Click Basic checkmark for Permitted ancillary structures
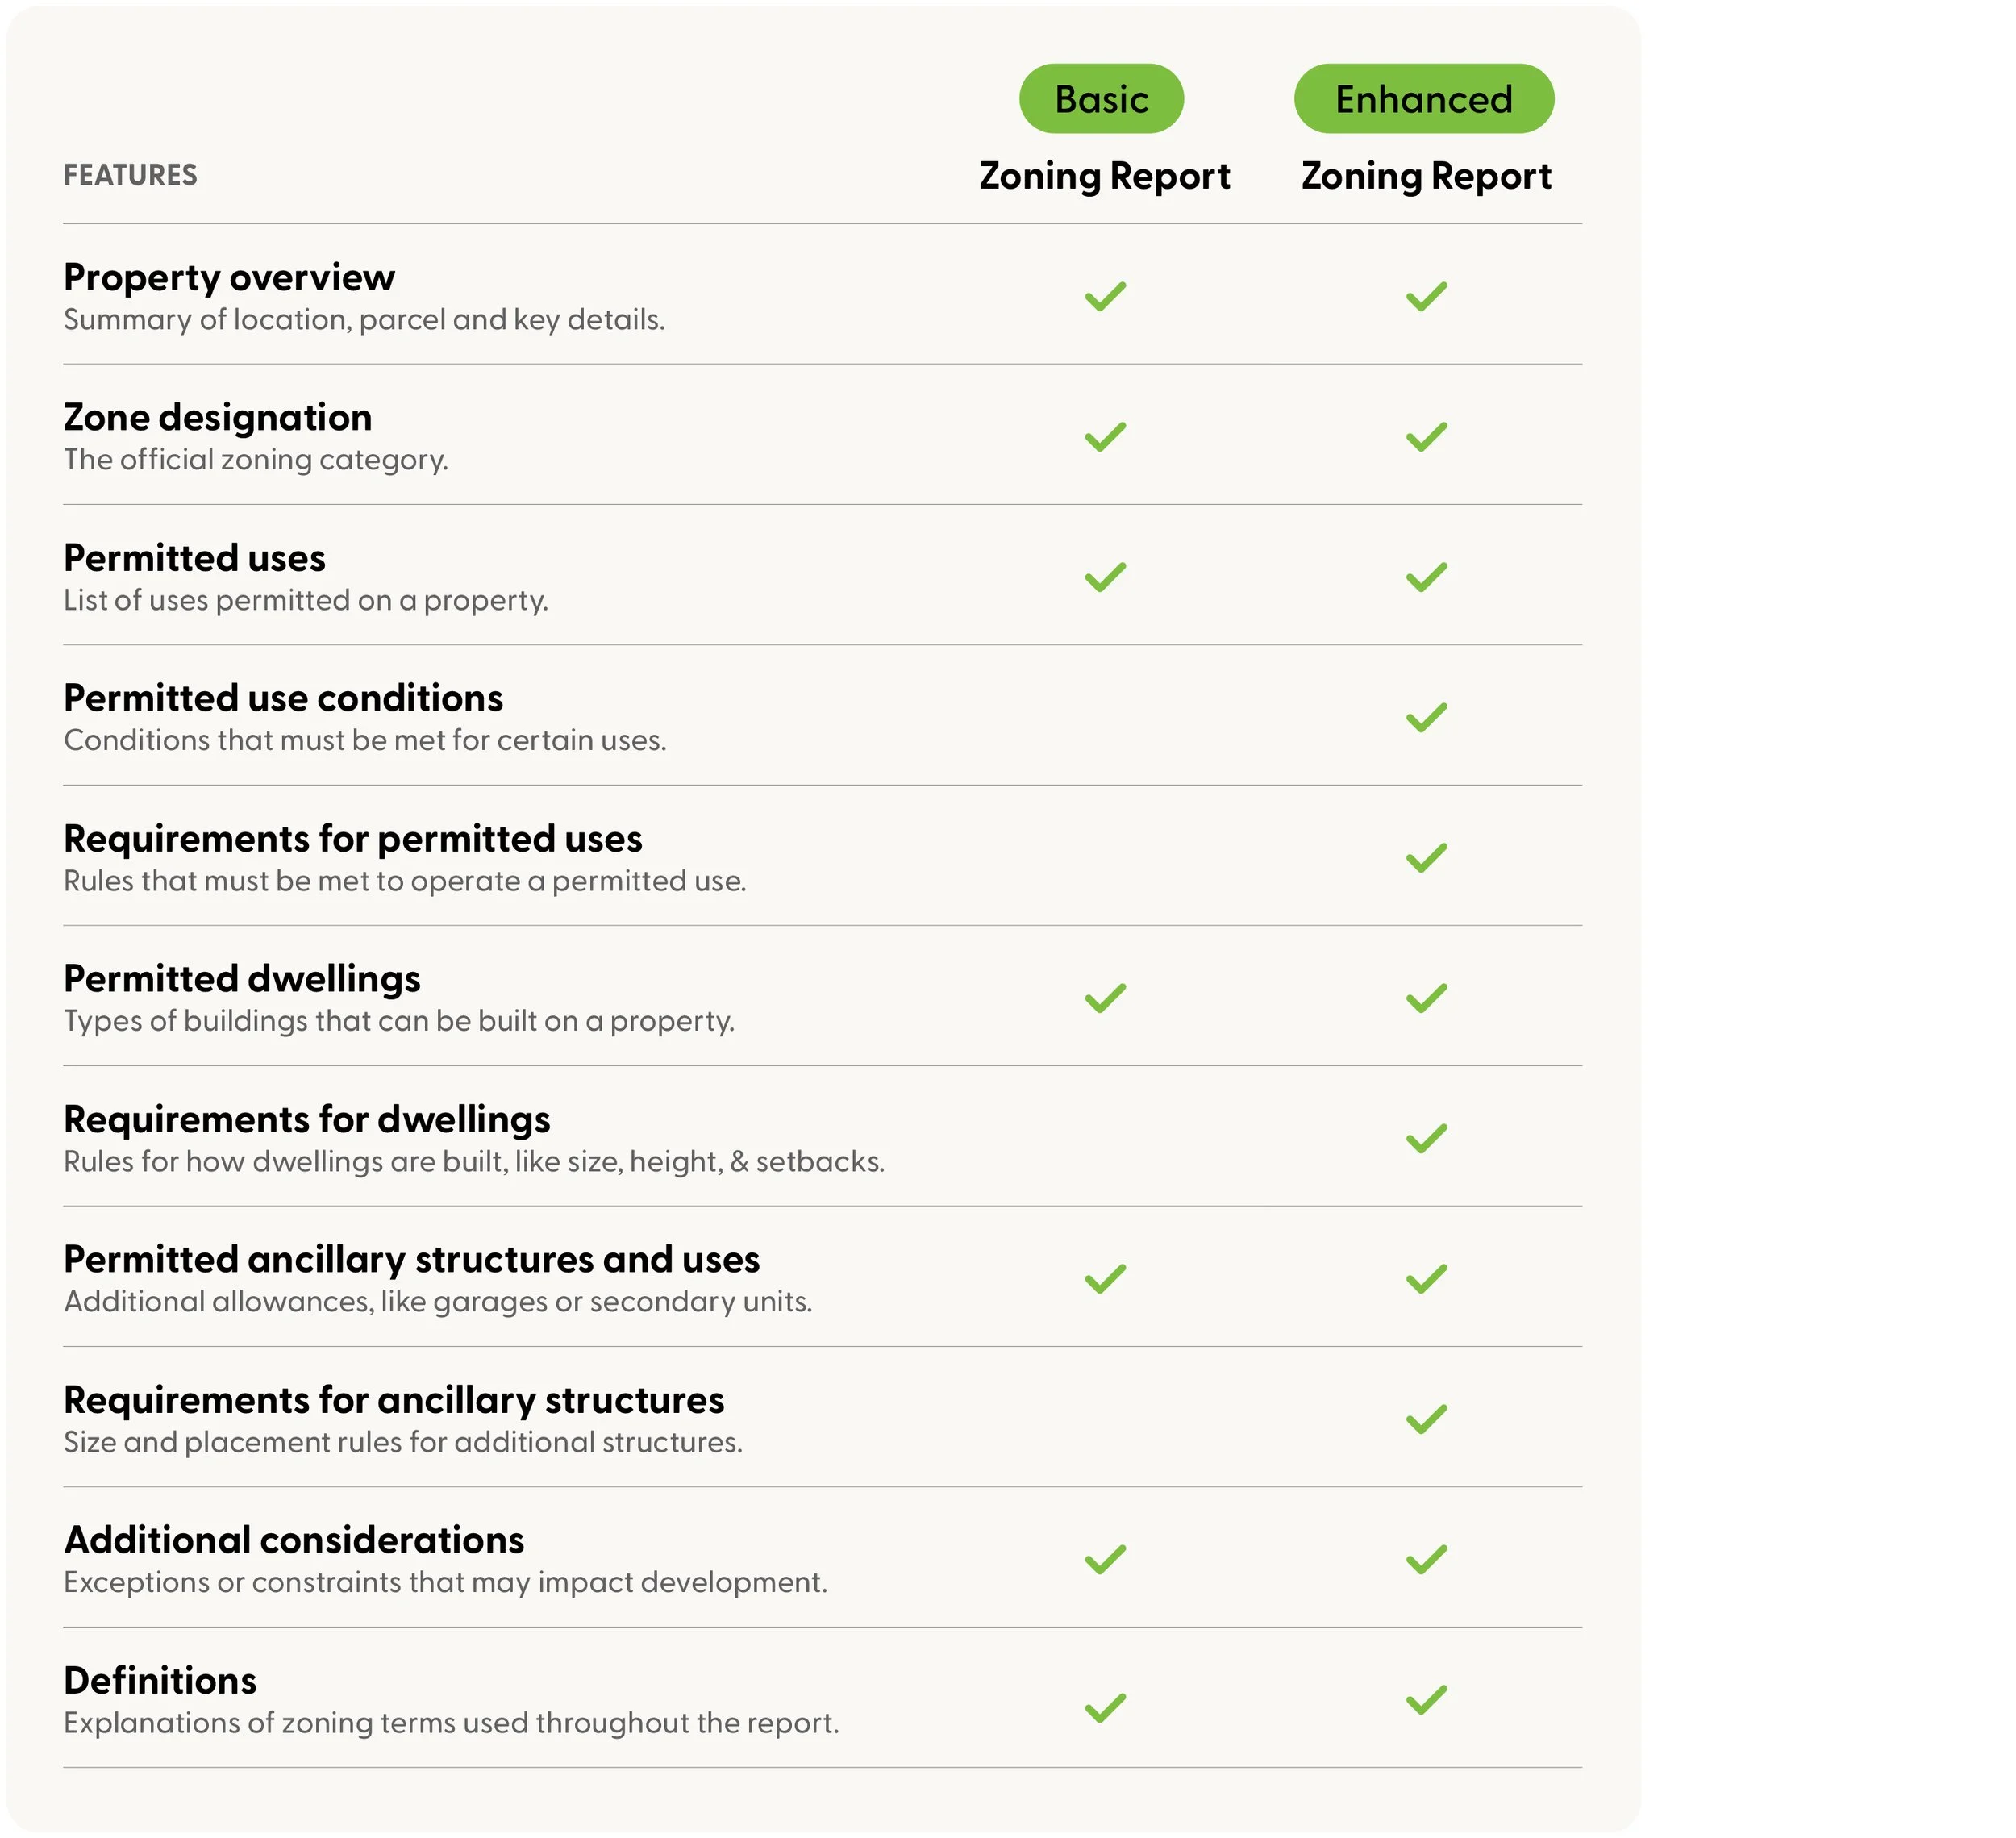Screen dimensions: 2016x1838 tap(1105, 1279)
